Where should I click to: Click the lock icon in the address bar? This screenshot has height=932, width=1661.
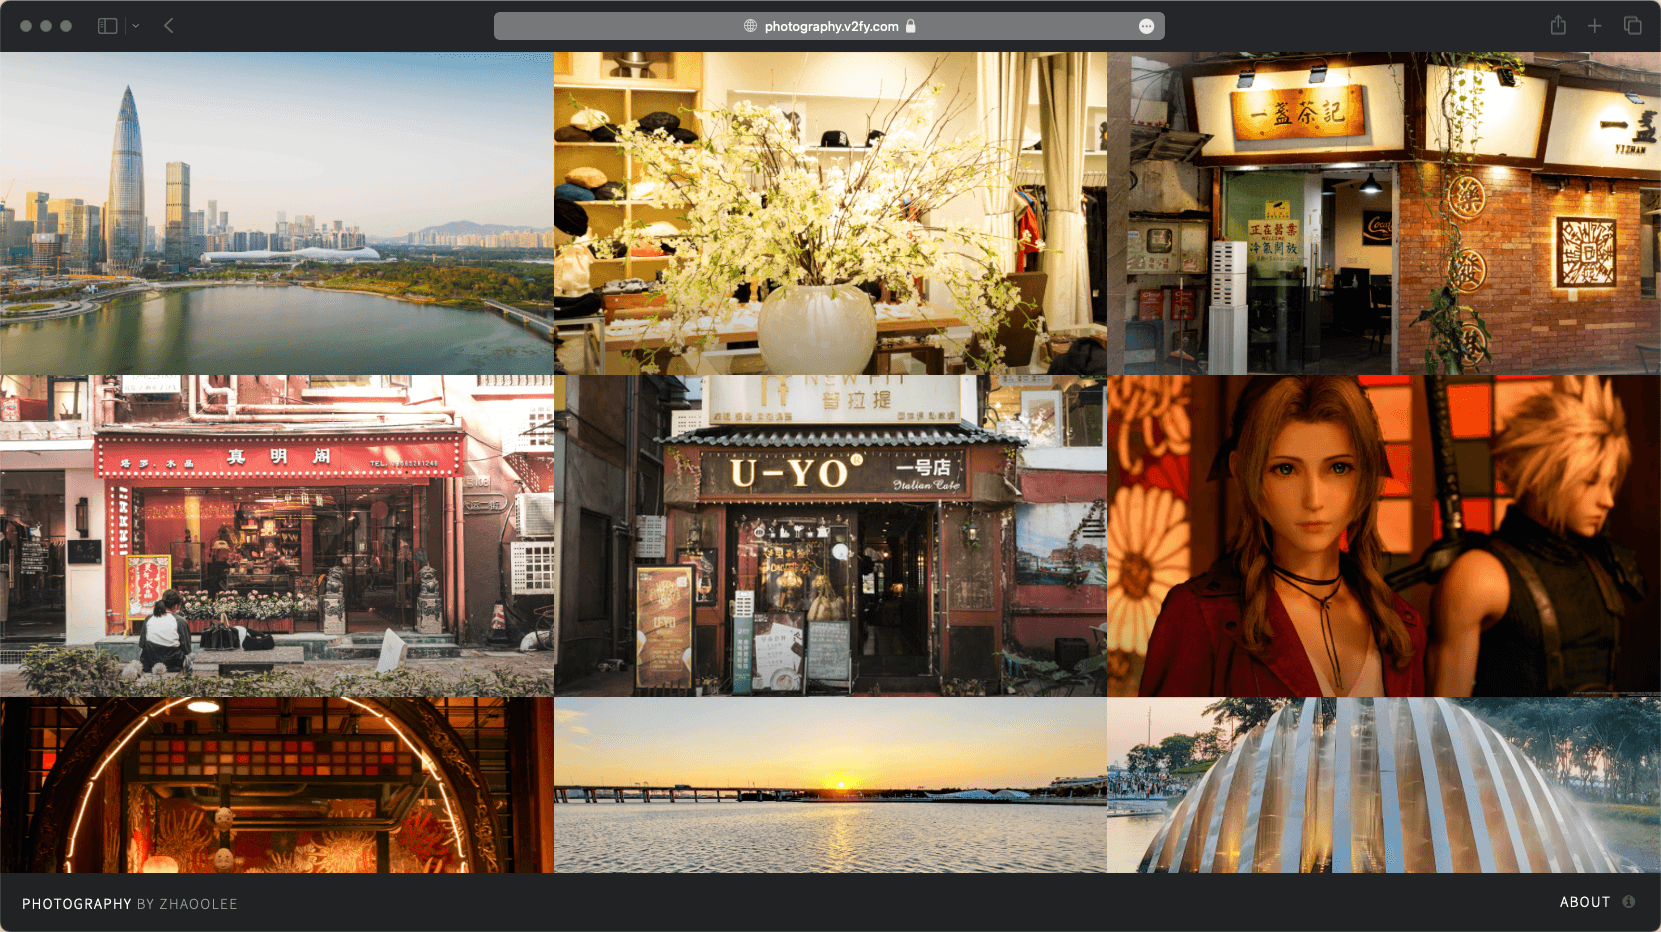point(911,26)
